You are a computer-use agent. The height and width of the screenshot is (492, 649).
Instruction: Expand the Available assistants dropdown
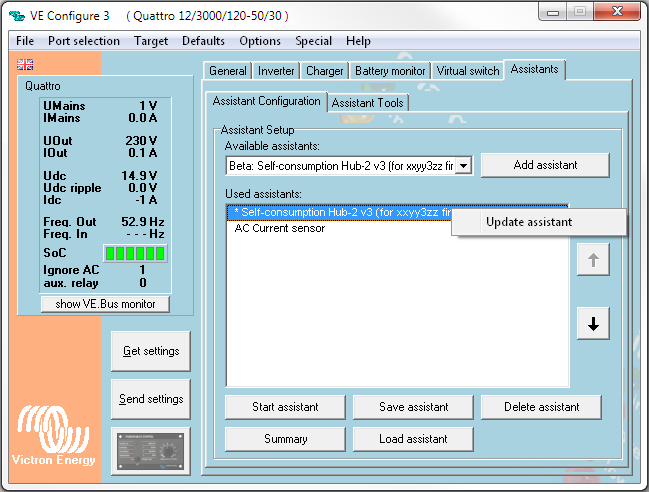(x=464, y=165)
